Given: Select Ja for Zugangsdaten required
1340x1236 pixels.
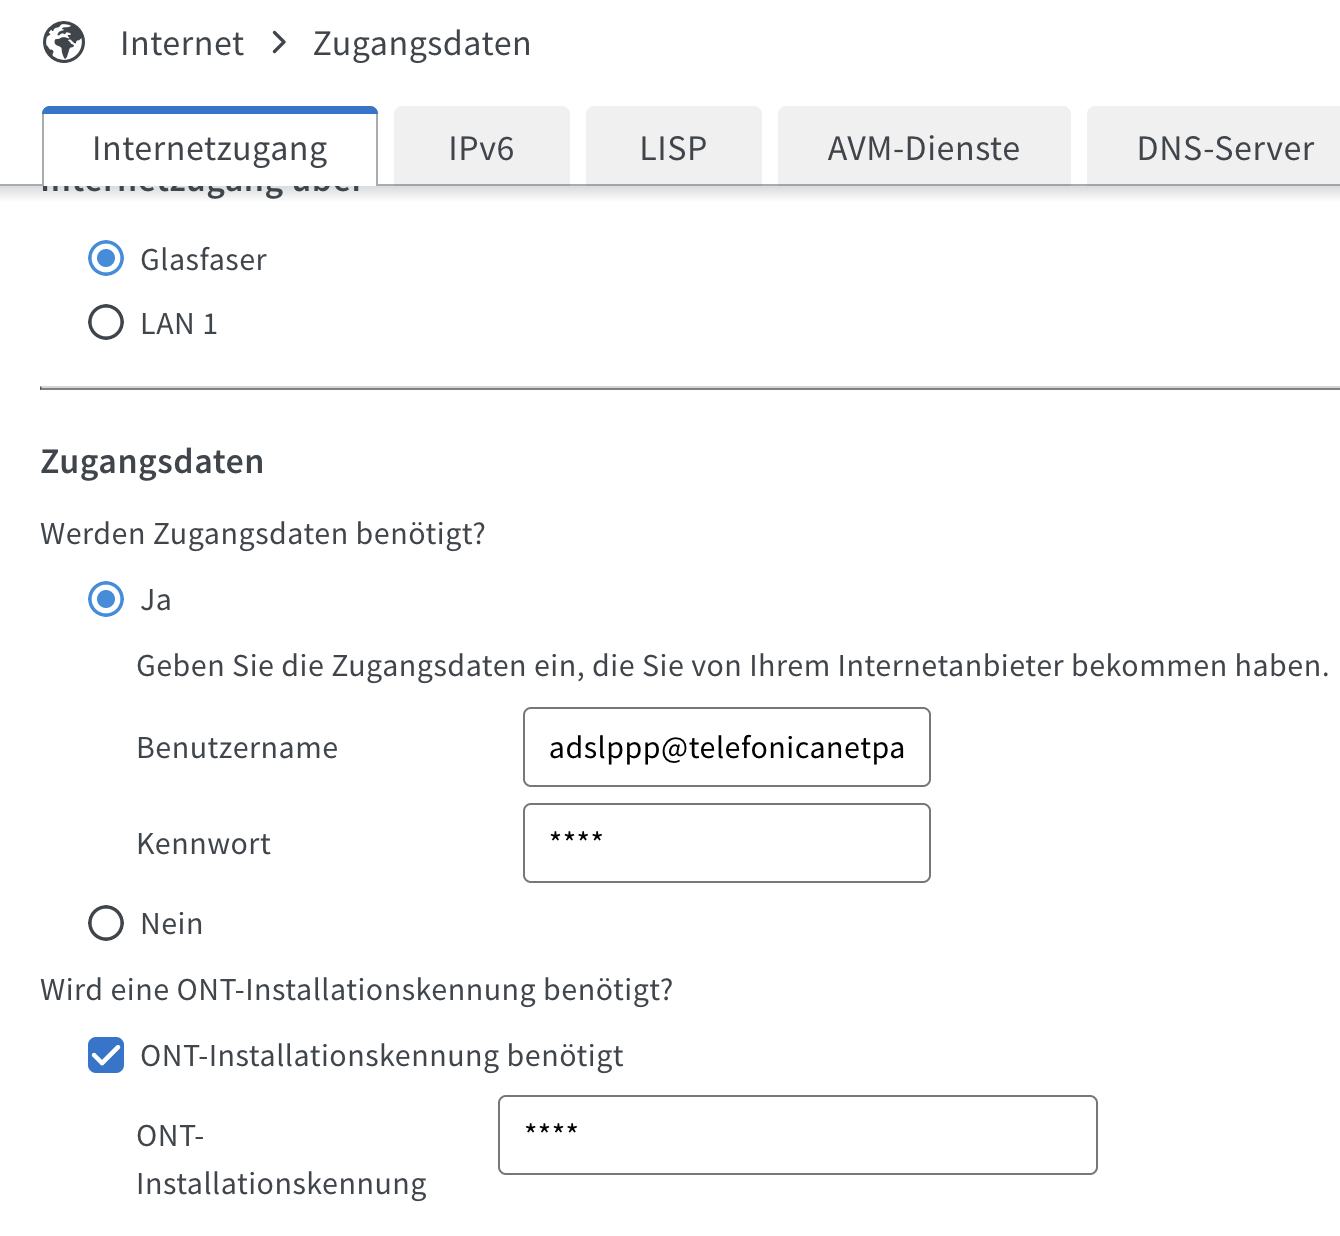Looking at the screenshot, I should [x=106, y=599].
